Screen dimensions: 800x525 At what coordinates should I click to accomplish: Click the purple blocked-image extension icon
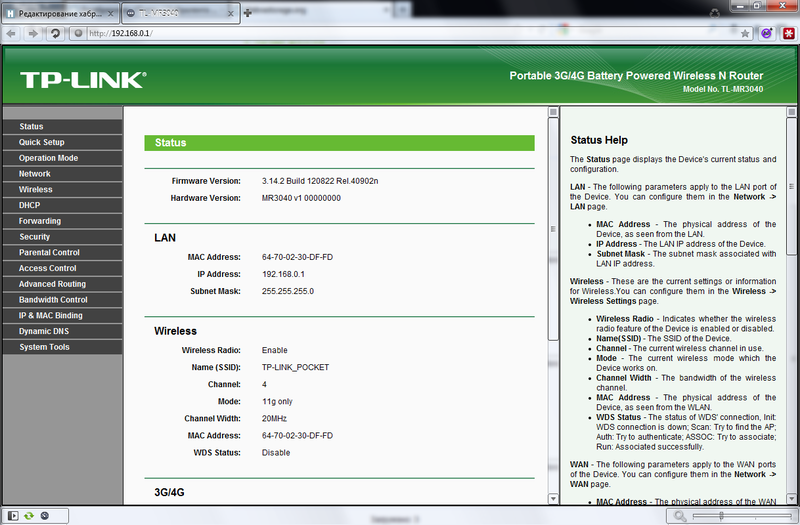click(766, 34)
